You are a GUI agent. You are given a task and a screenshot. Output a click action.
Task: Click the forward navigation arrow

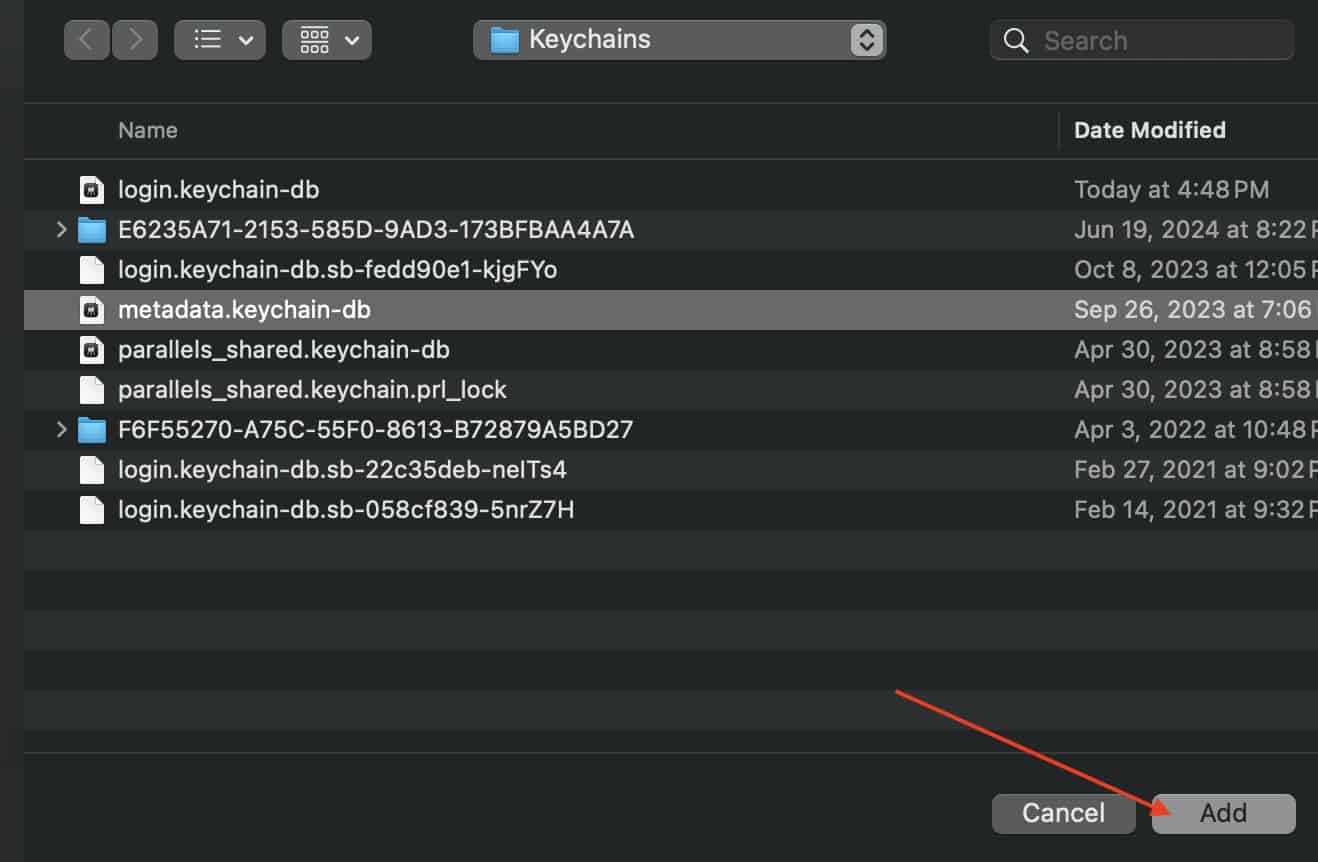coord(134,40)
